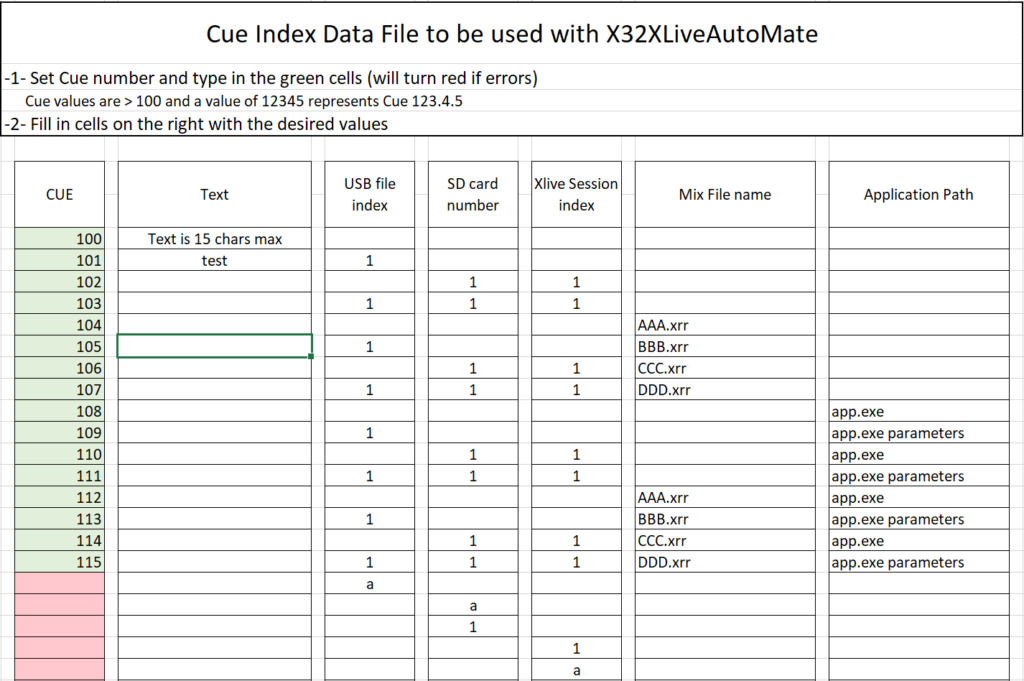
Task: Select app.exe in row 108
Action: click(919, 411)
